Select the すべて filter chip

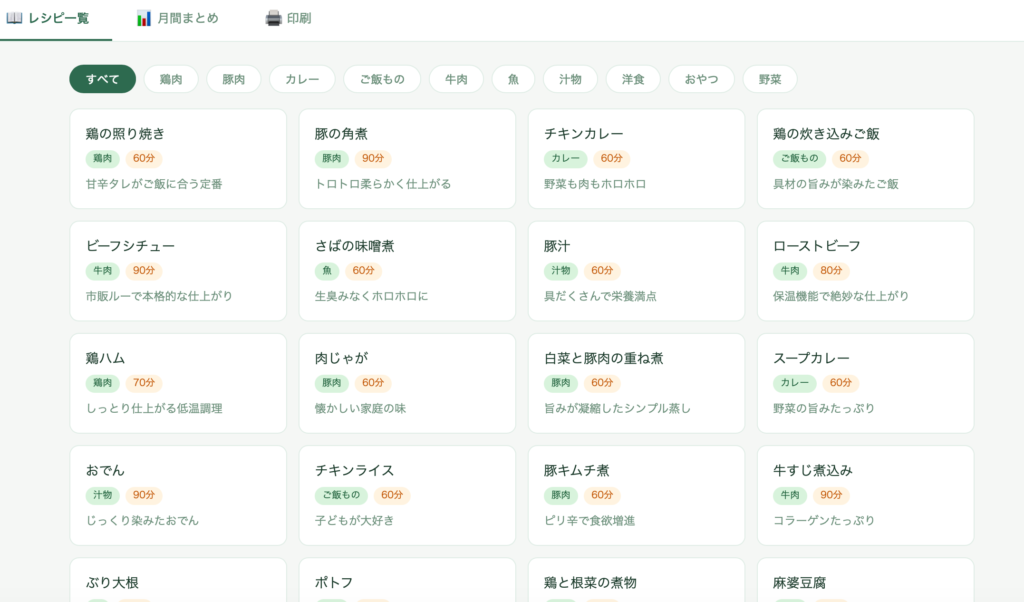pyautogui.click(x=102, y=79)
